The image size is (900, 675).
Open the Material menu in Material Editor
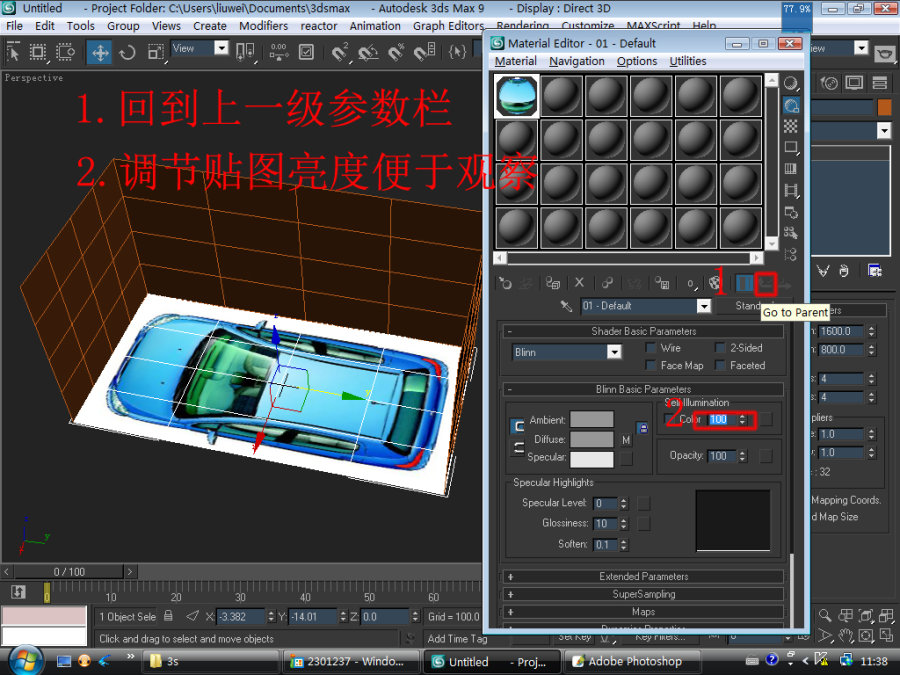(515, 61)
